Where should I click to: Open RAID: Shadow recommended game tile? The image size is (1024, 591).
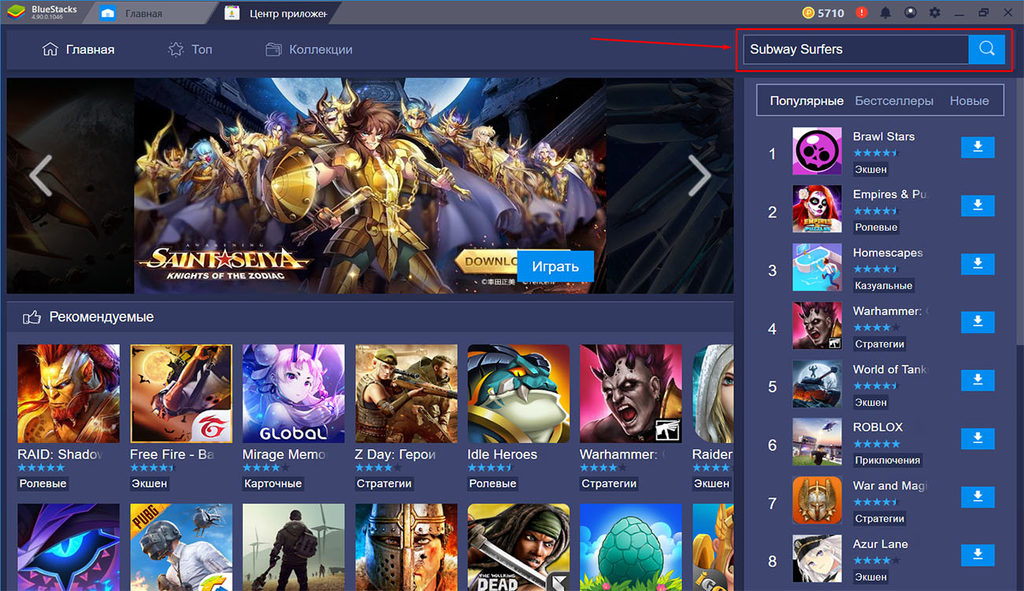coord(69,394)
